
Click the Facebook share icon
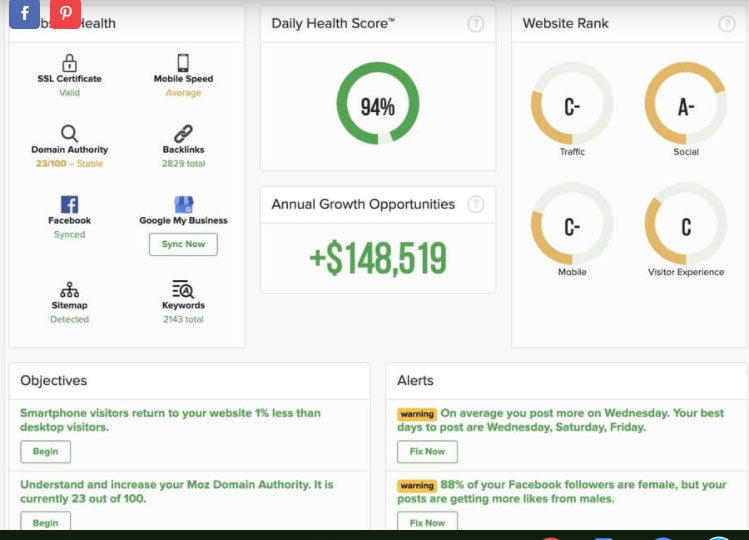click(x=24, y=14)
